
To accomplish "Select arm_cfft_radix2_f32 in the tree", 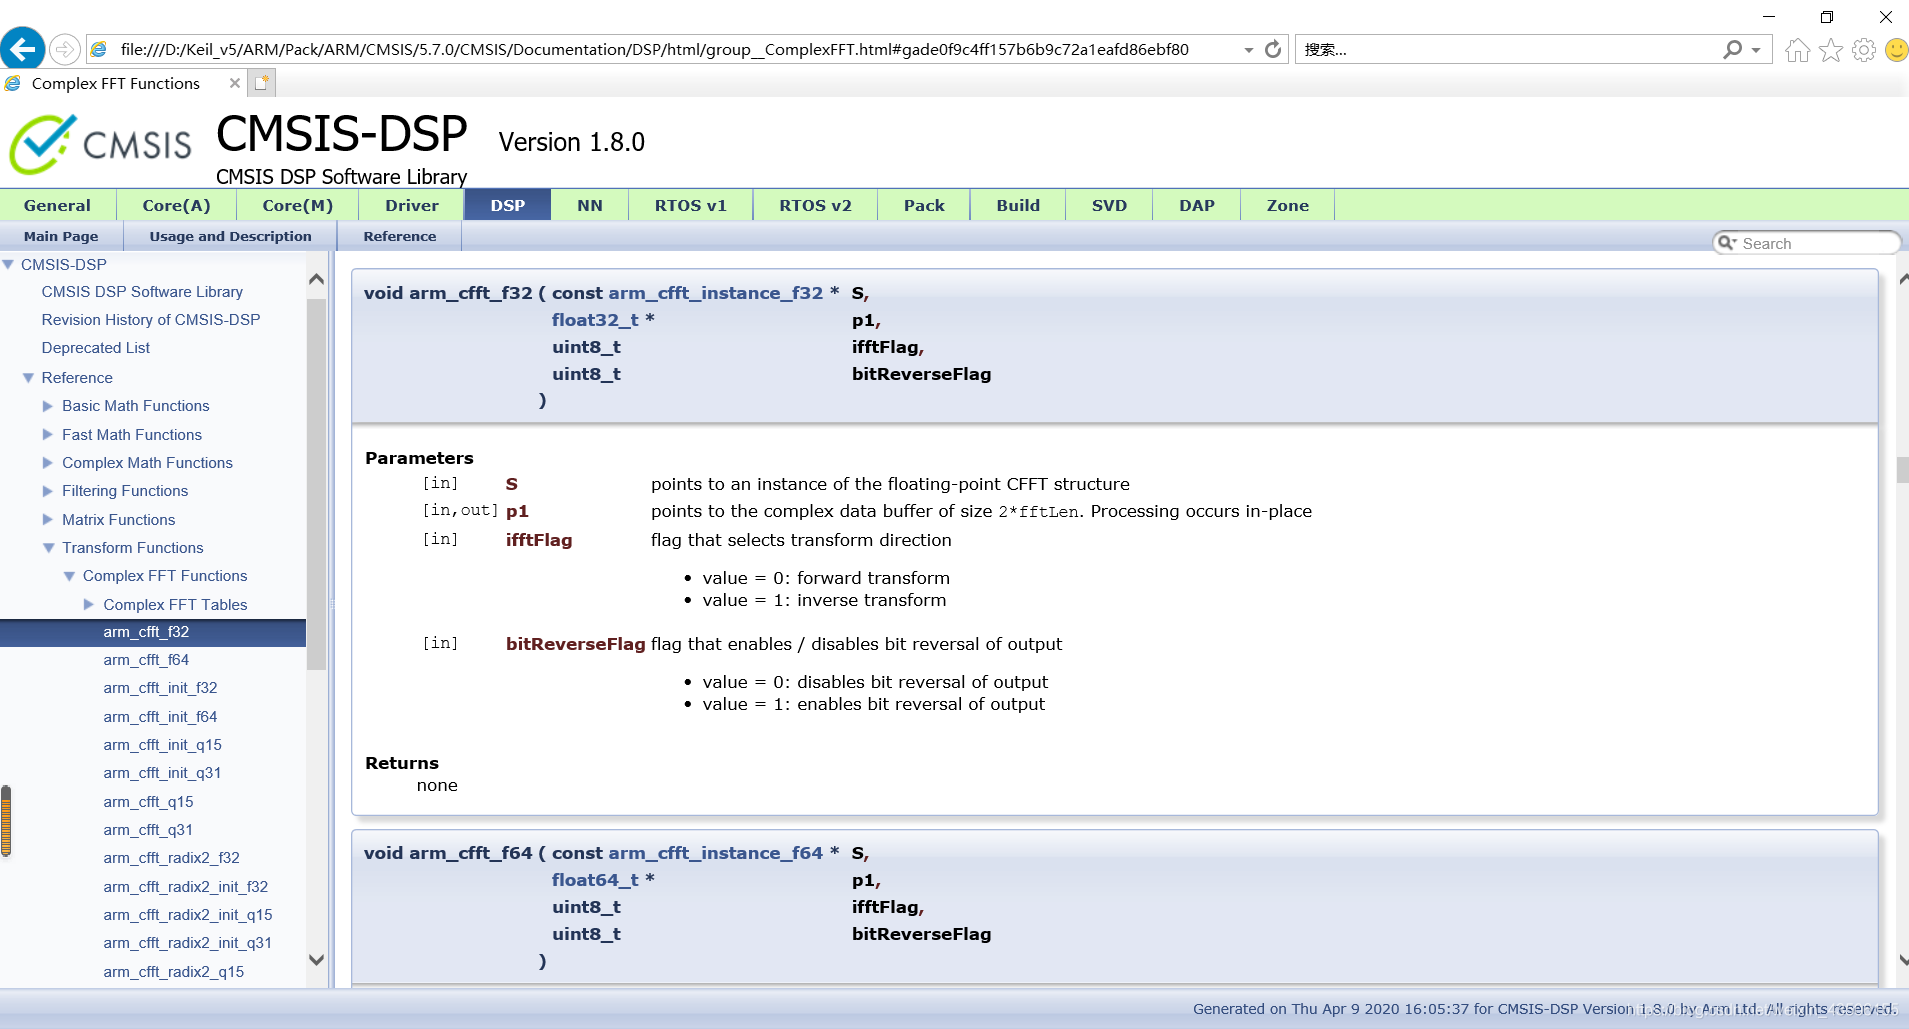I will pos(171,858).
